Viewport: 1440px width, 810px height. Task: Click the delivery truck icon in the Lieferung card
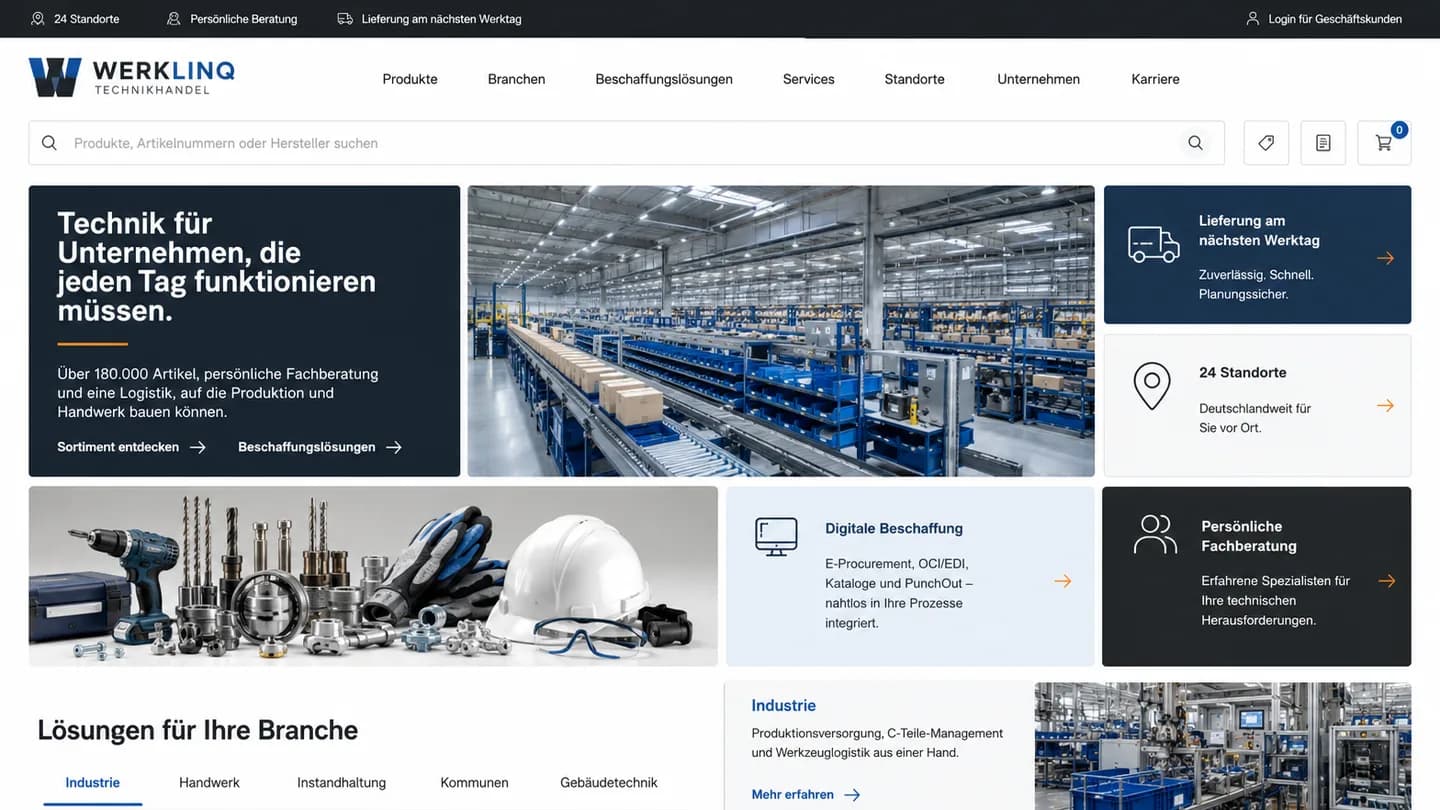[1154, 244]
